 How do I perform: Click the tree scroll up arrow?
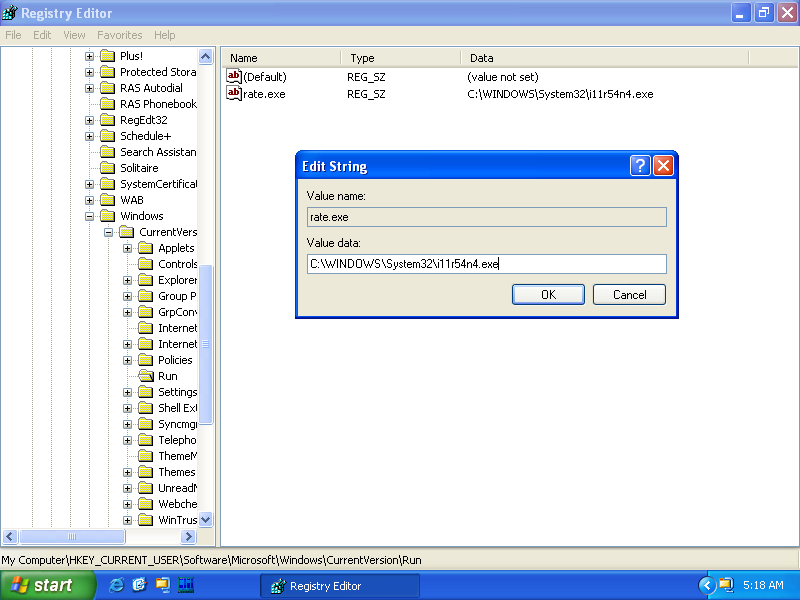[x=206, y=56]
